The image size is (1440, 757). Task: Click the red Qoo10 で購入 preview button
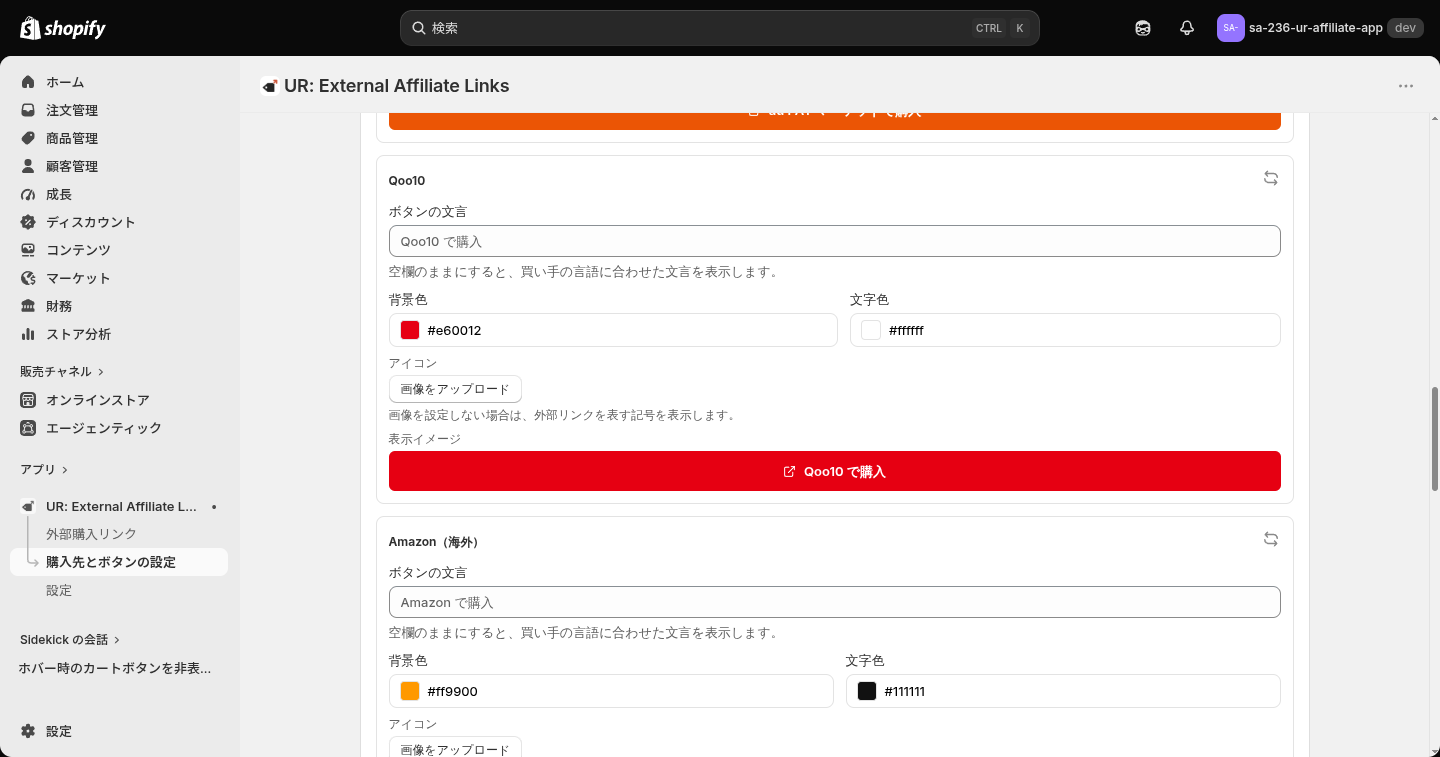pos(835,471)
